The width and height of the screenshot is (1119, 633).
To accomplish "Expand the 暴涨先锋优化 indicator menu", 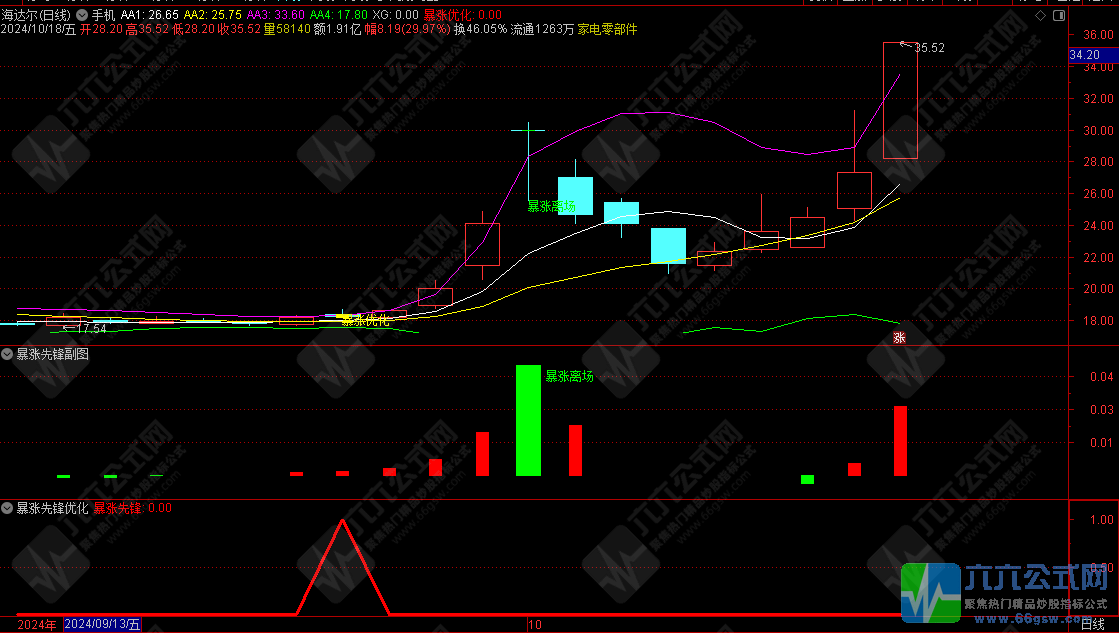I will (8, 508).
